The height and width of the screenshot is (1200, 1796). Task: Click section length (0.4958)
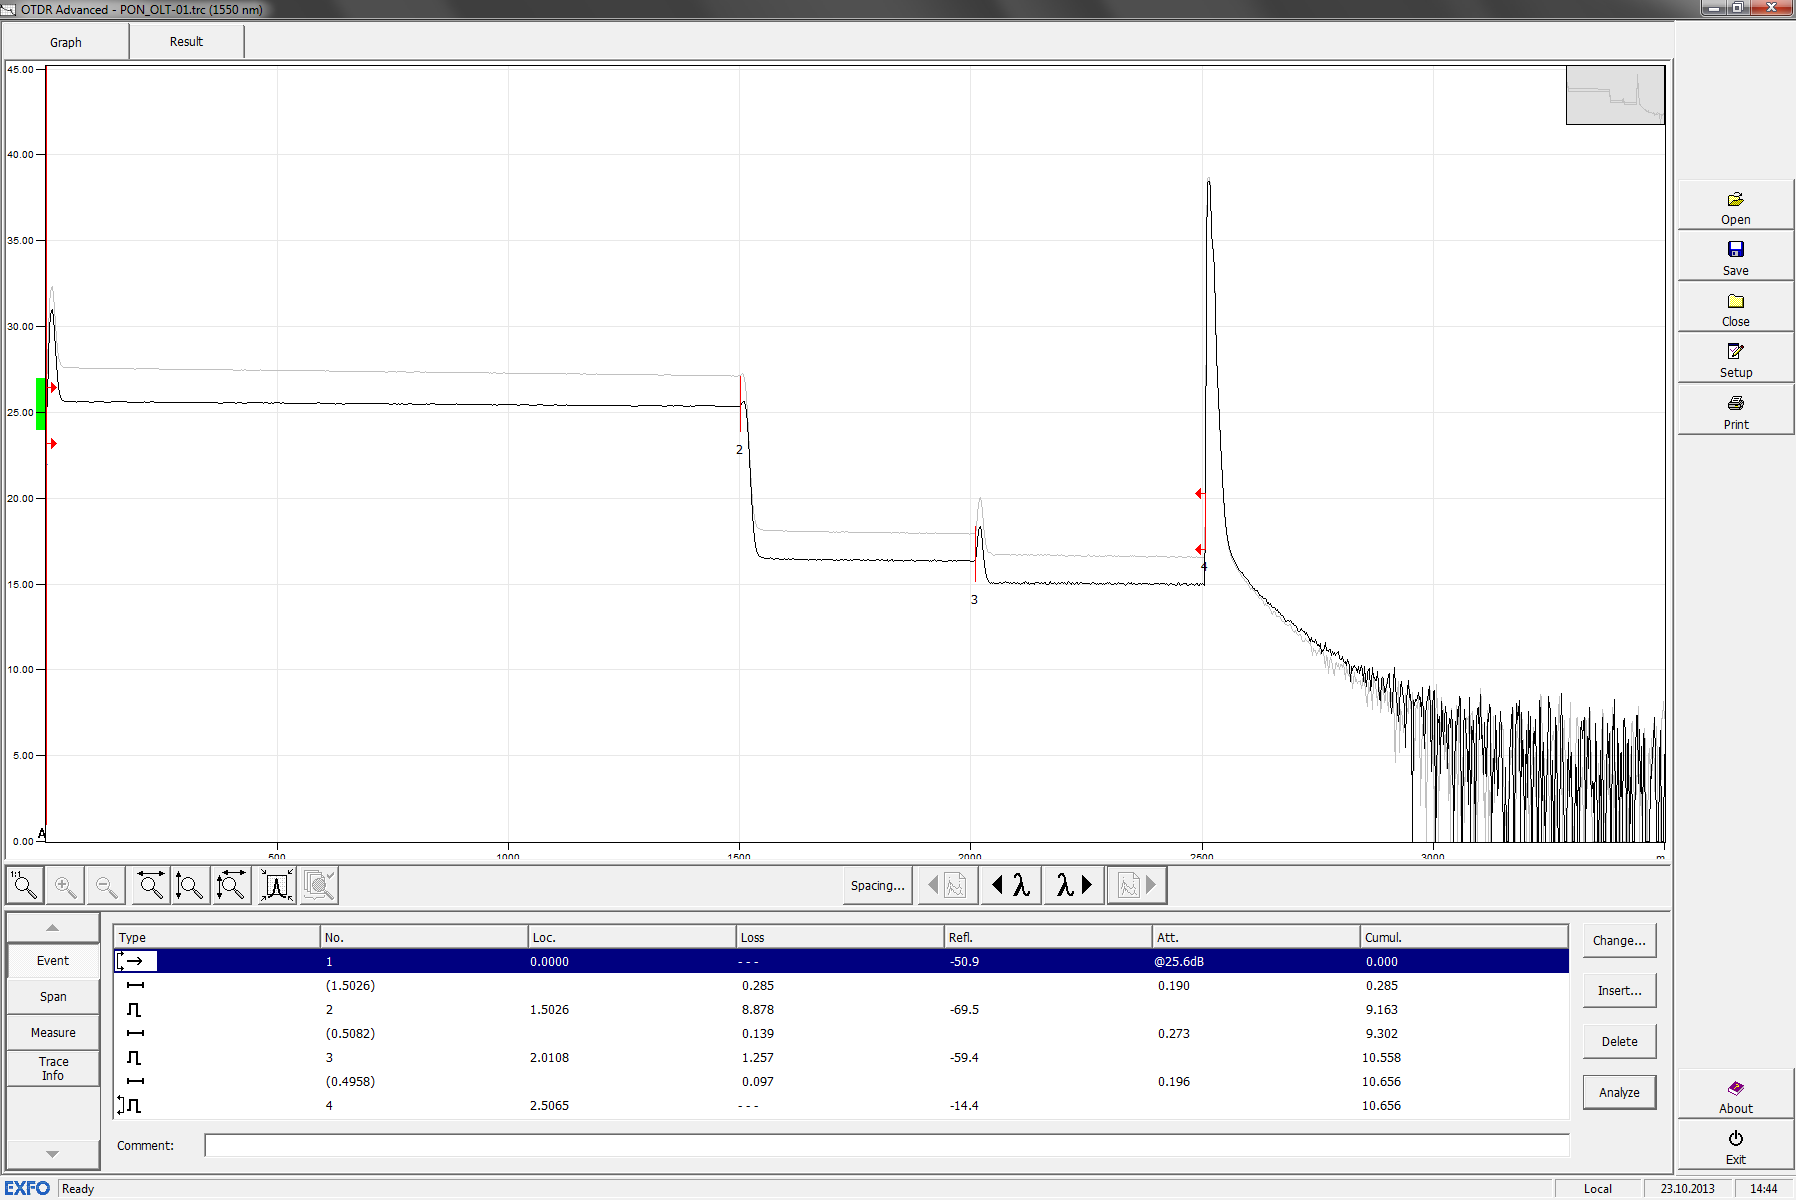[x=350, y=1082]
